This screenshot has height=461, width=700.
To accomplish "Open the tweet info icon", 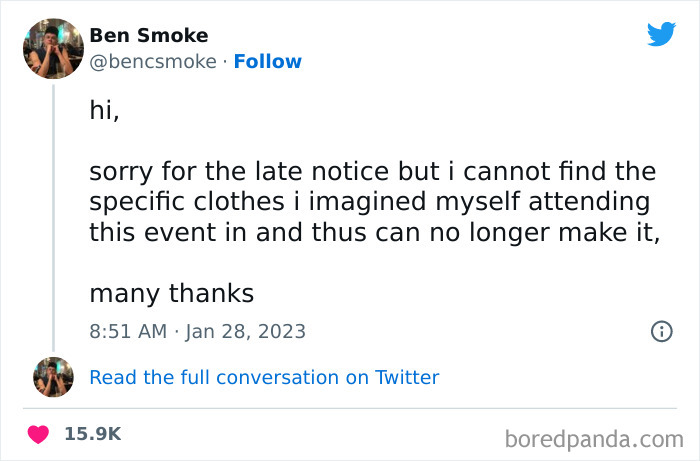I will tap(661, 331).
